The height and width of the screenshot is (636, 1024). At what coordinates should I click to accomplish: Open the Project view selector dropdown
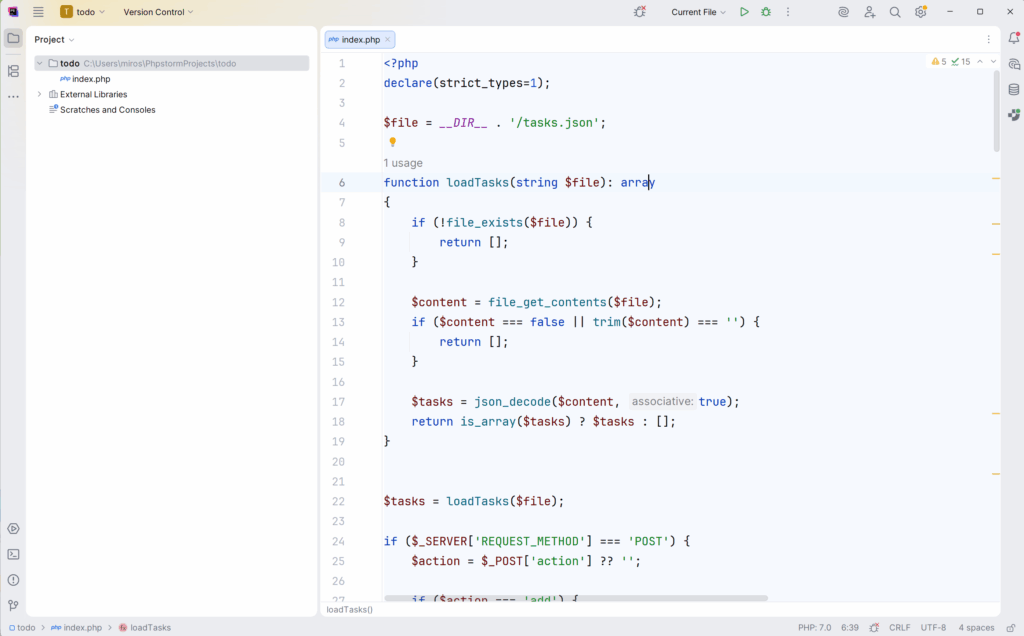54,39
